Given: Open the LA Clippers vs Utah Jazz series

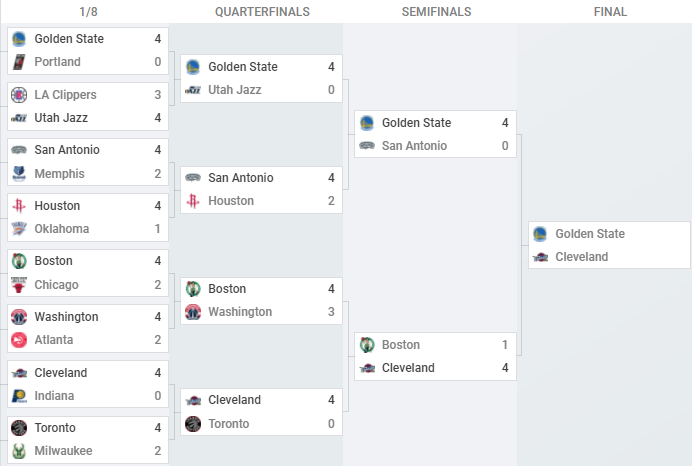Looking at the screenshot, I should coord(88,106).
